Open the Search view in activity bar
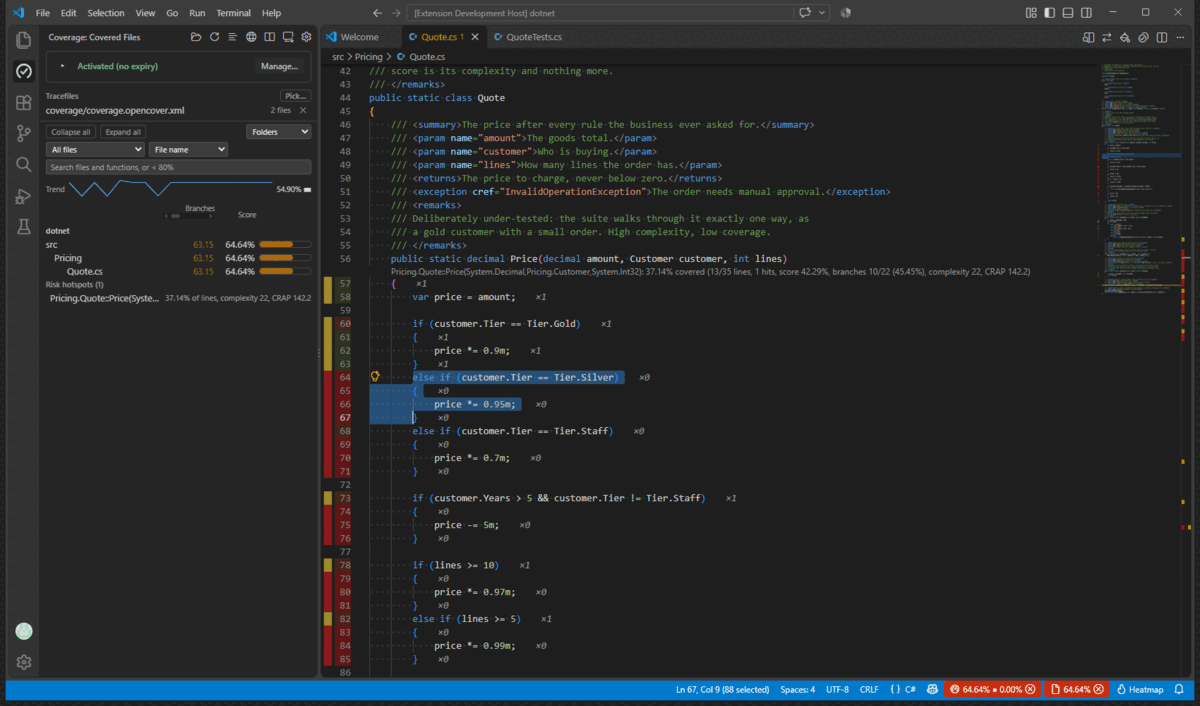 [x=24, y=165]
